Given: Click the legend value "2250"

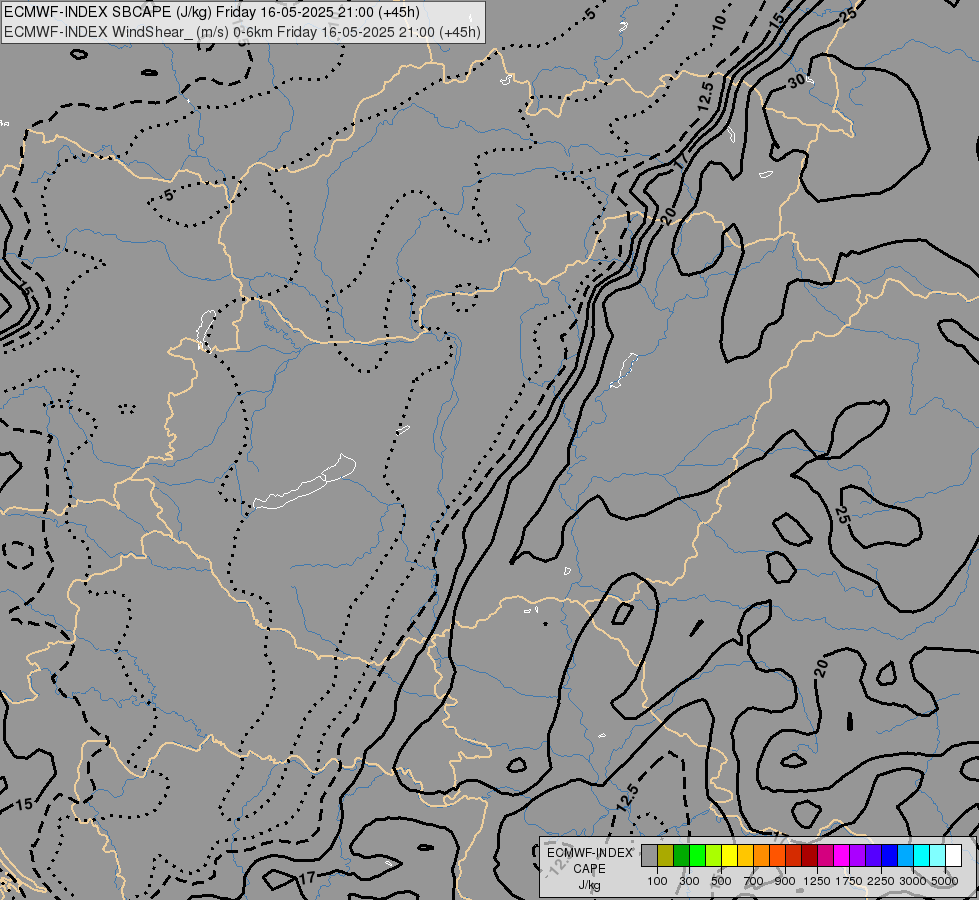Looking at the screenshot, I should [881, 881].
